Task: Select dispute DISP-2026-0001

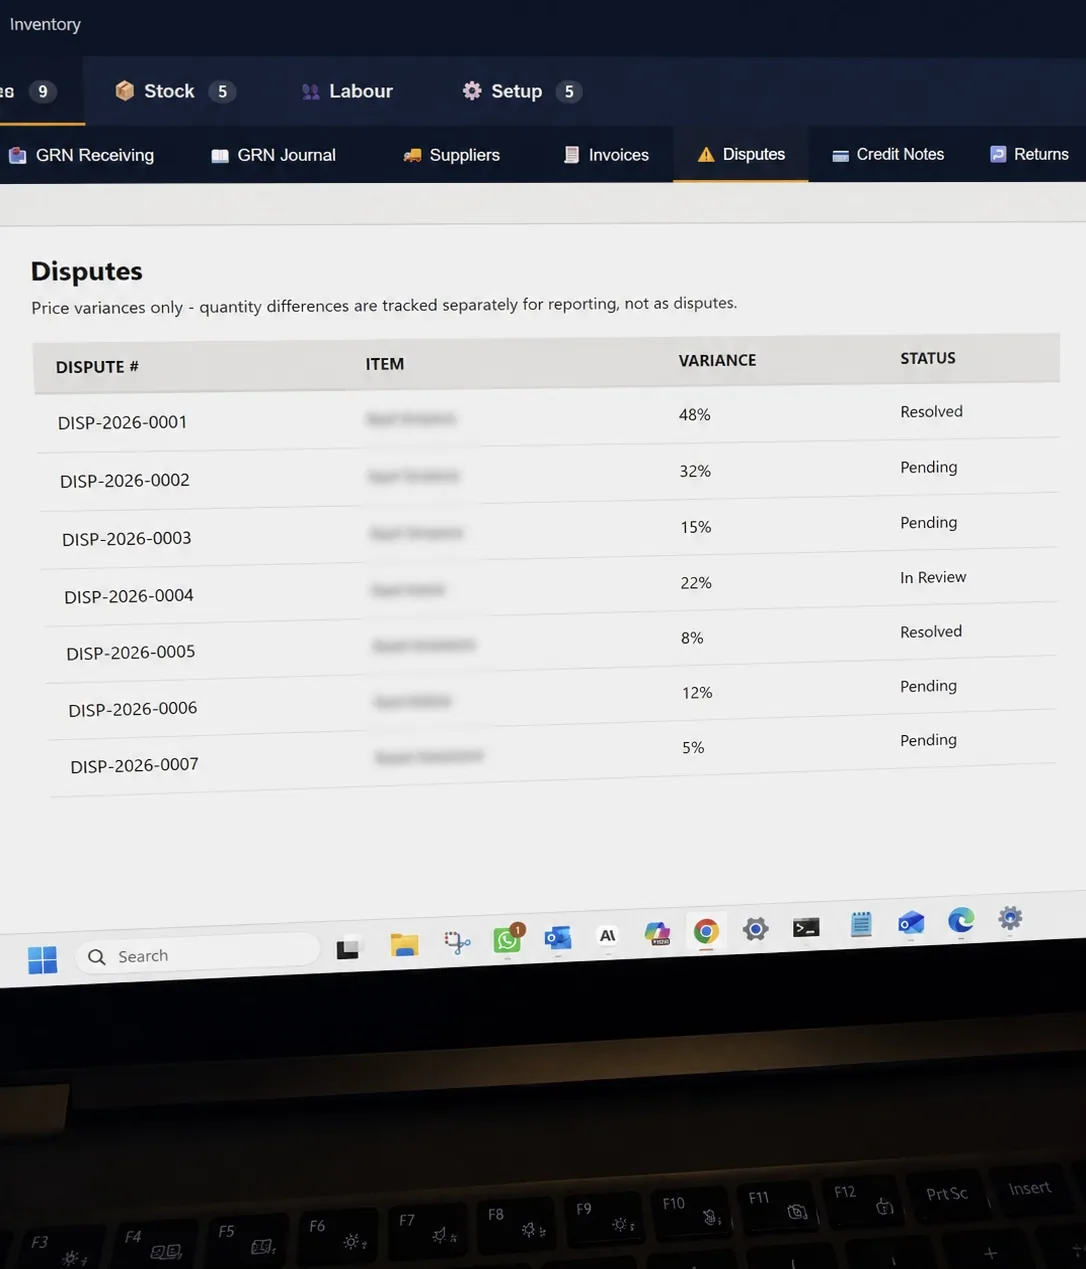Action: (122, 422)
